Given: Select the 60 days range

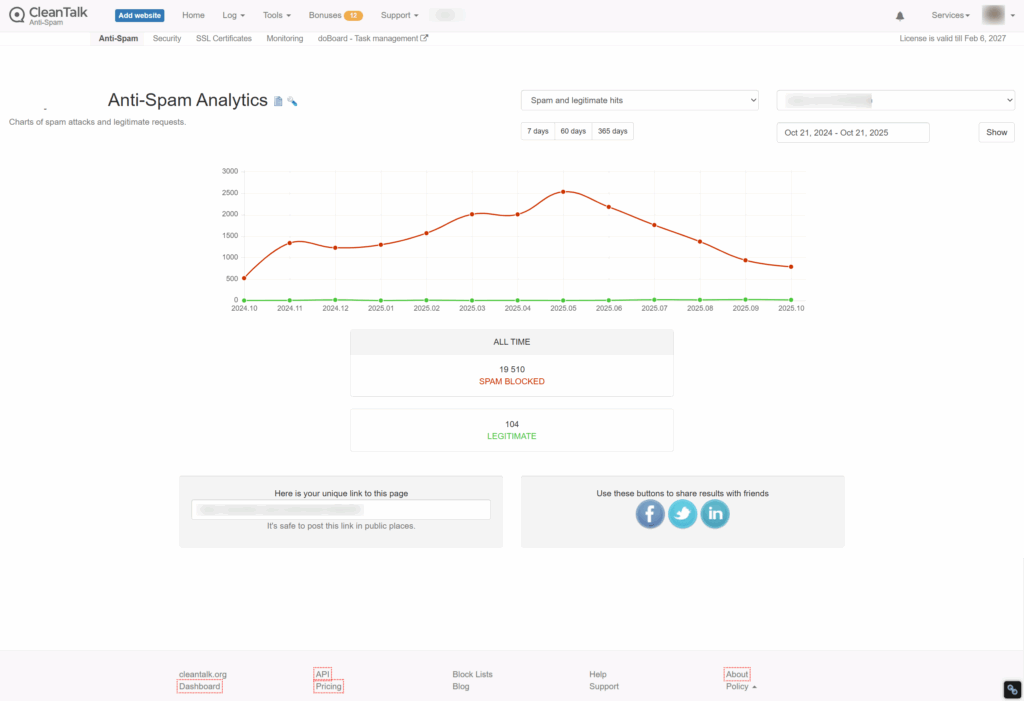Looking at the screenshot, I should 573,132.
